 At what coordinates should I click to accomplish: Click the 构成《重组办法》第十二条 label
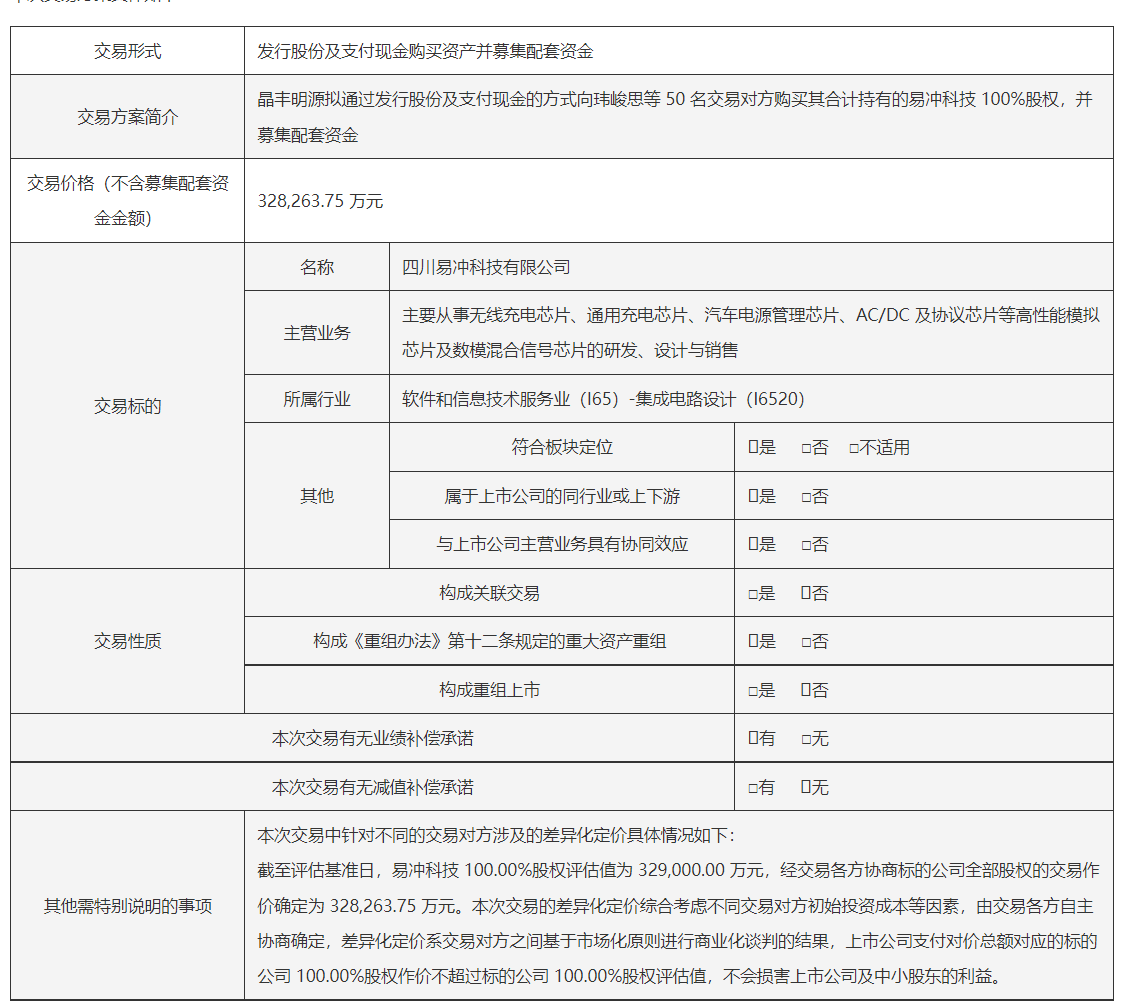(x=489, y=641)
